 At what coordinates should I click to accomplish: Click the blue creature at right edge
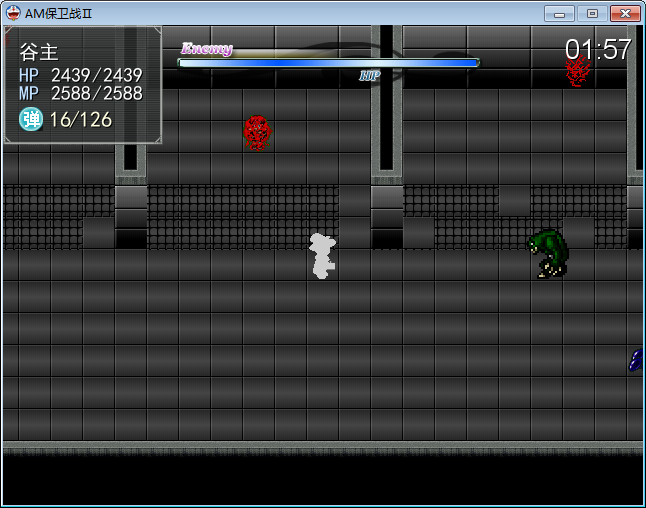coord(636,360)
